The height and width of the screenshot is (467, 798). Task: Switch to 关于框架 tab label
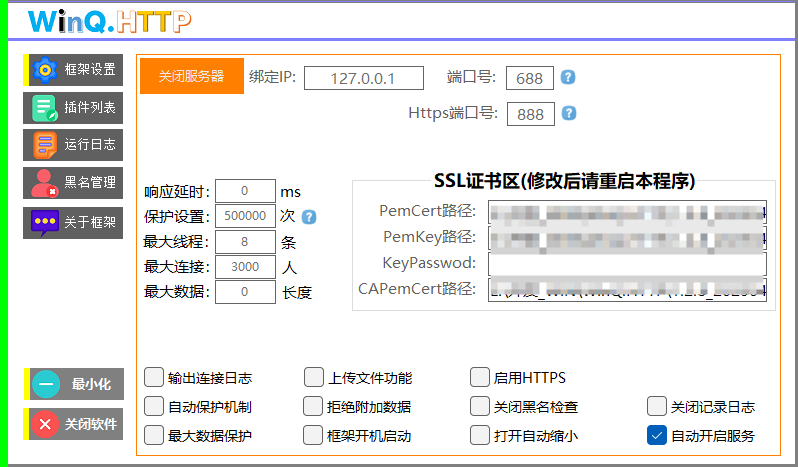point(90,222)
